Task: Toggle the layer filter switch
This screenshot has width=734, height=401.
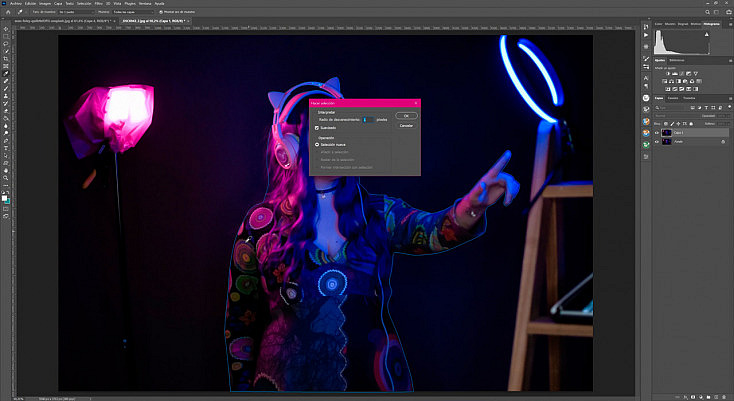Action: [x=729, y=107]
